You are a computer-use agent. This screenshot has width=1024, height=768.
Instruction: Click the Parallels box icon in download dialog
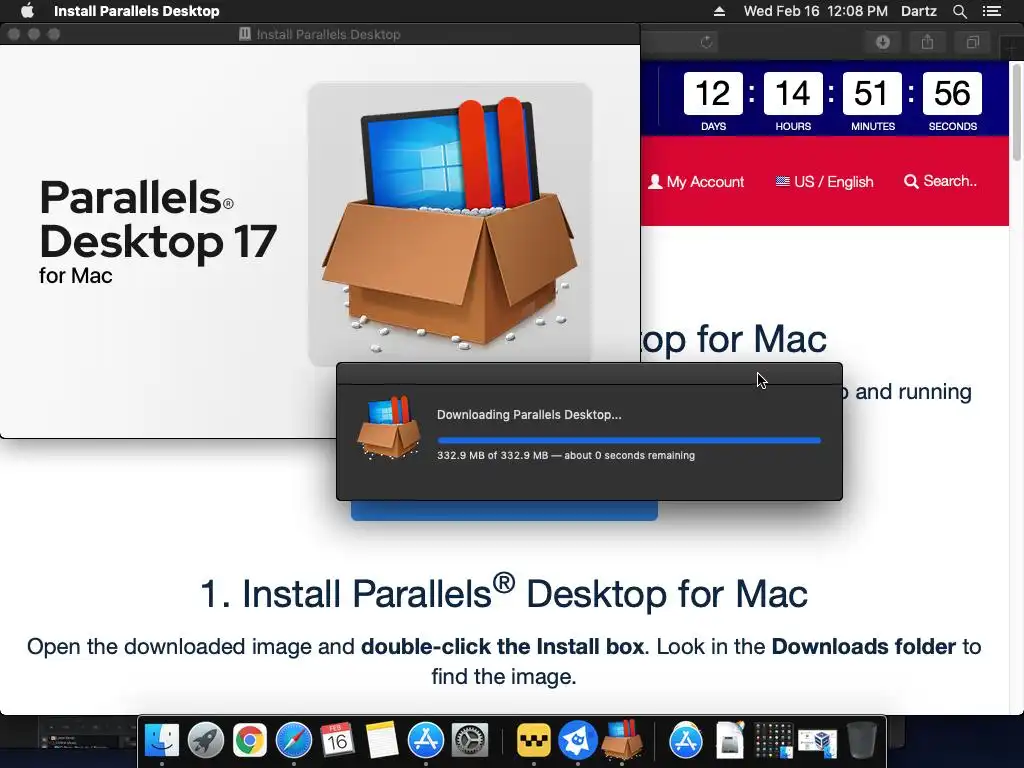389,428
